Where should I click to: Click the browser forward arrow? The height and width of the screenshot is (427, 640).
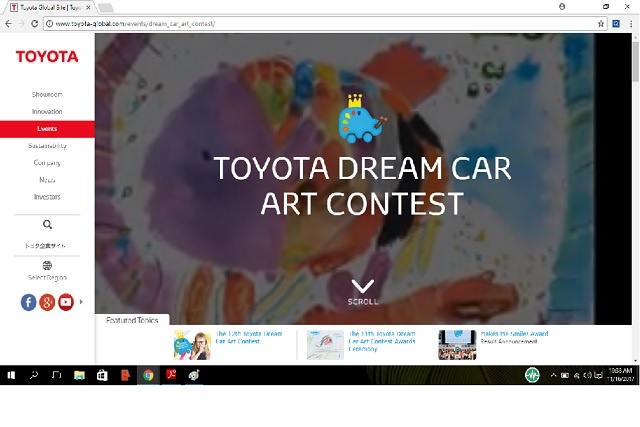(x=21, y=24)
